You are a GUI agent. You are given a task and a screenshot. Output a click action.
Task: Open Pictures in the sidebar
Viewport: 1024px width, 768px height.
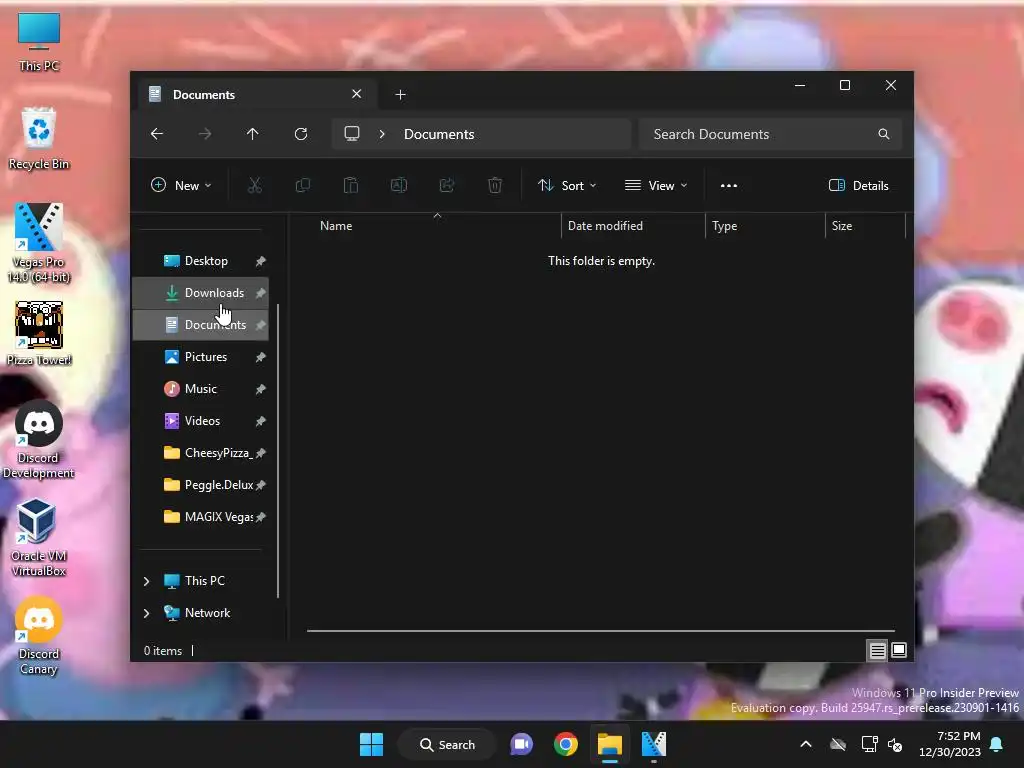(200, 357)
